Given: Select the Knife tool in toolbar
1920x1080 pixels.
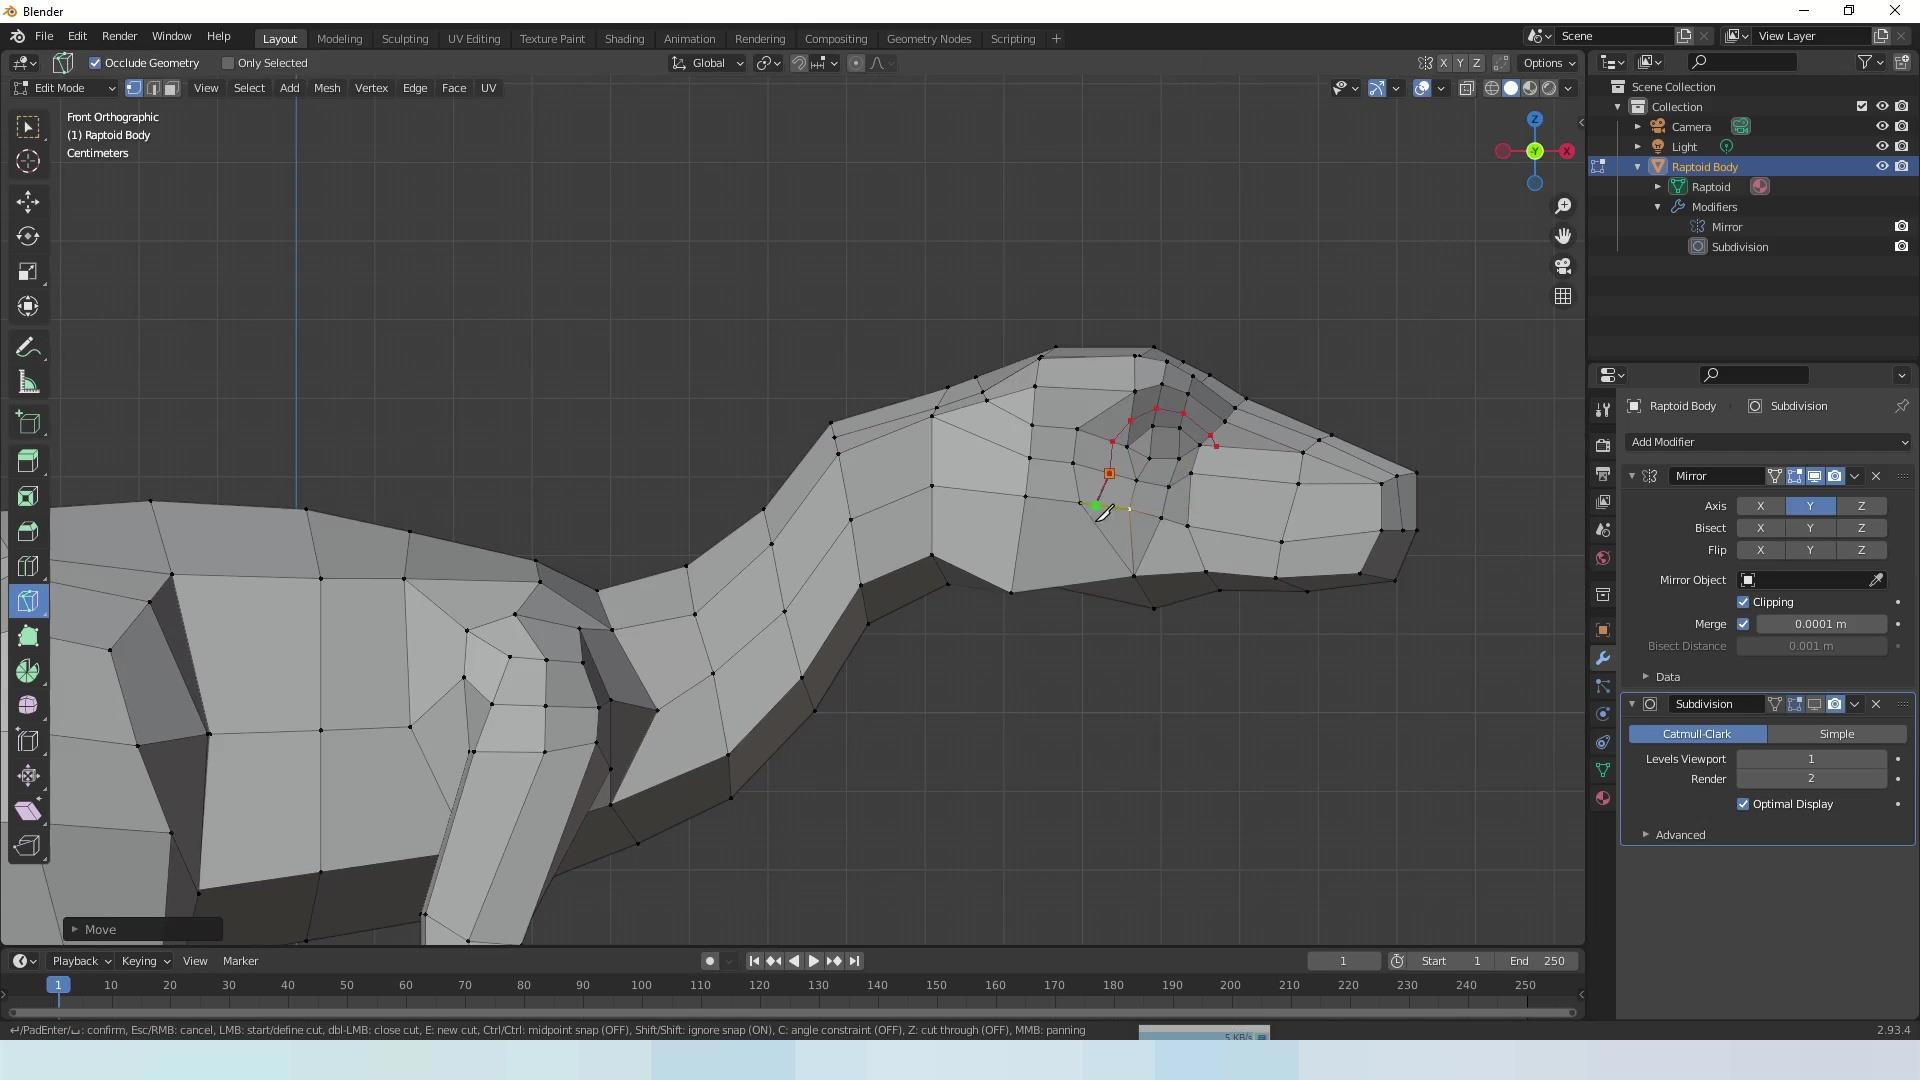Looking at the screenshot, I should pyautogui.click(x=28, y=601).
